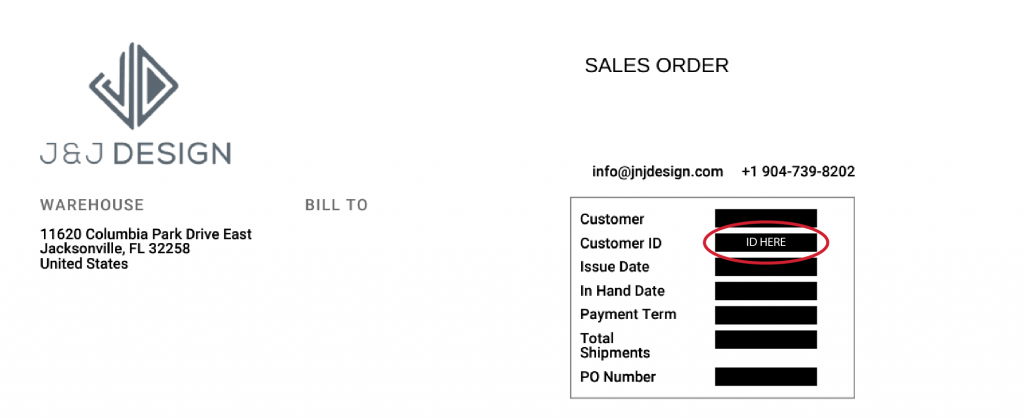This screenshot has width=1024, height=418.
Task: Click the SALES ORDER heading
Action: tap(656, 66)
